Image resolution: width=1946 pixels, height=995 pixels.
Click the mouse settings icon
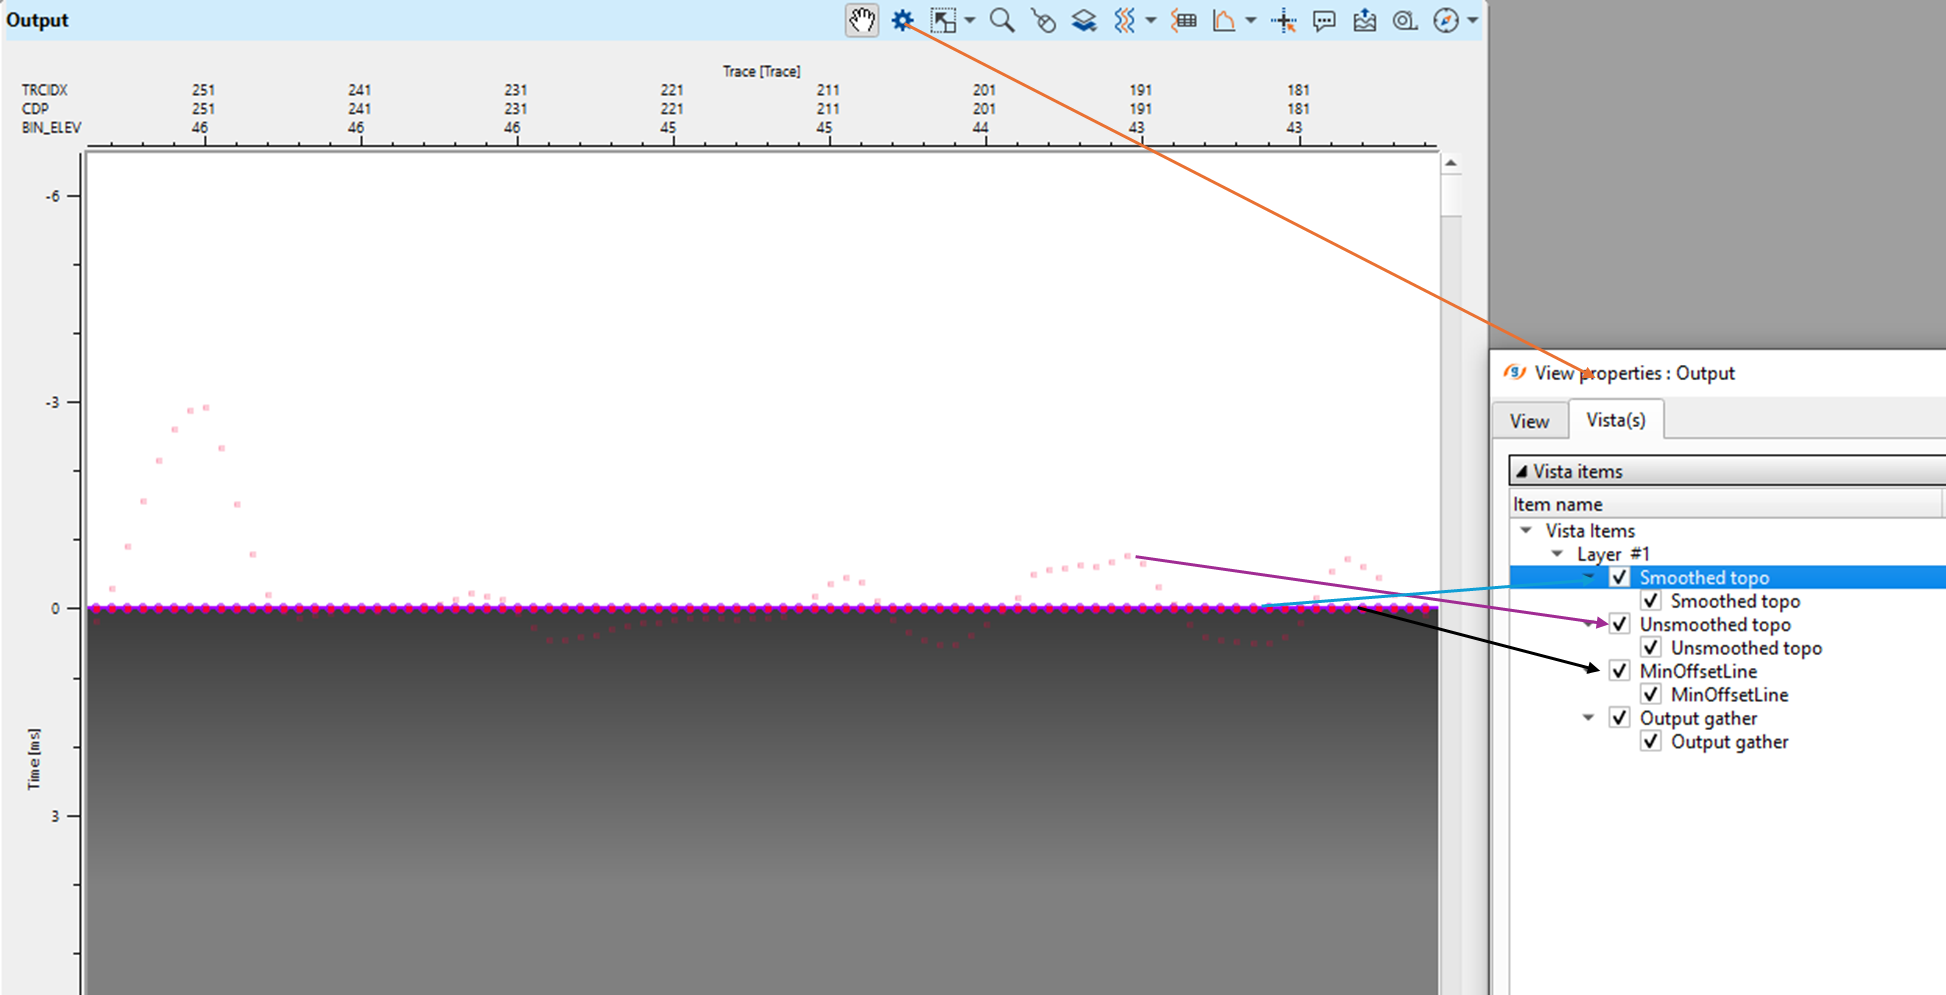point(1042,20)
